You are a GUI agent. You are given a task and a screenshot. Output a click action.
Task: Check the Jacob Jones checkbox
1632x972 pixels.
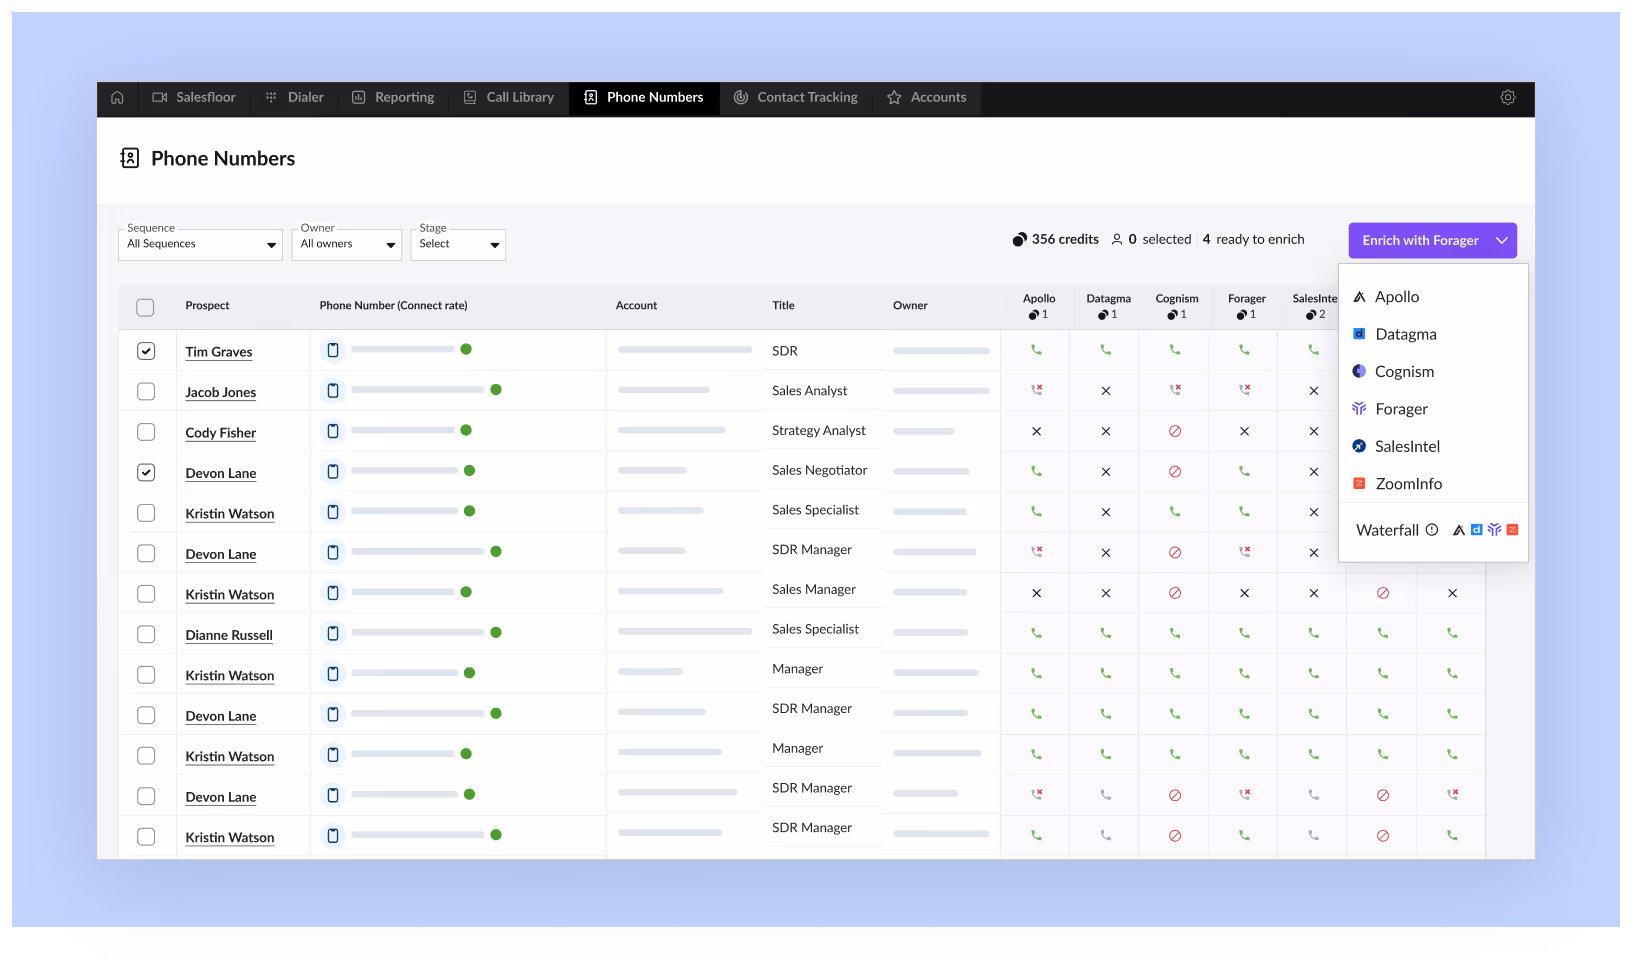click(x=146, y=391)
